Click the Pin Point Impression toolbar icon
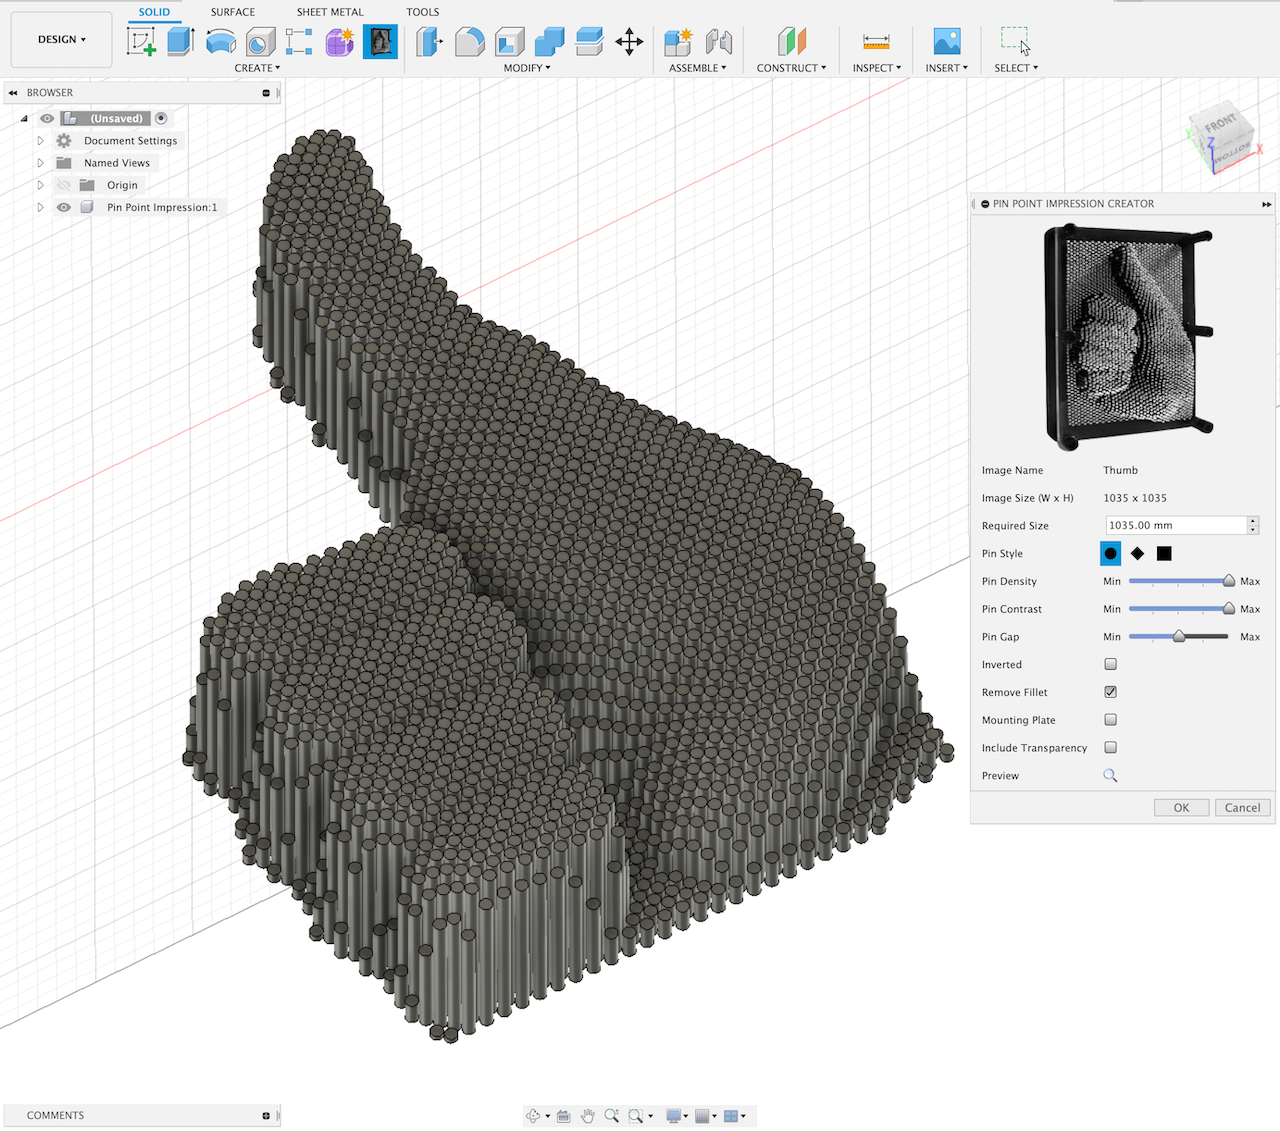This screenshot has height=1132, width=1280. [380, 41]
